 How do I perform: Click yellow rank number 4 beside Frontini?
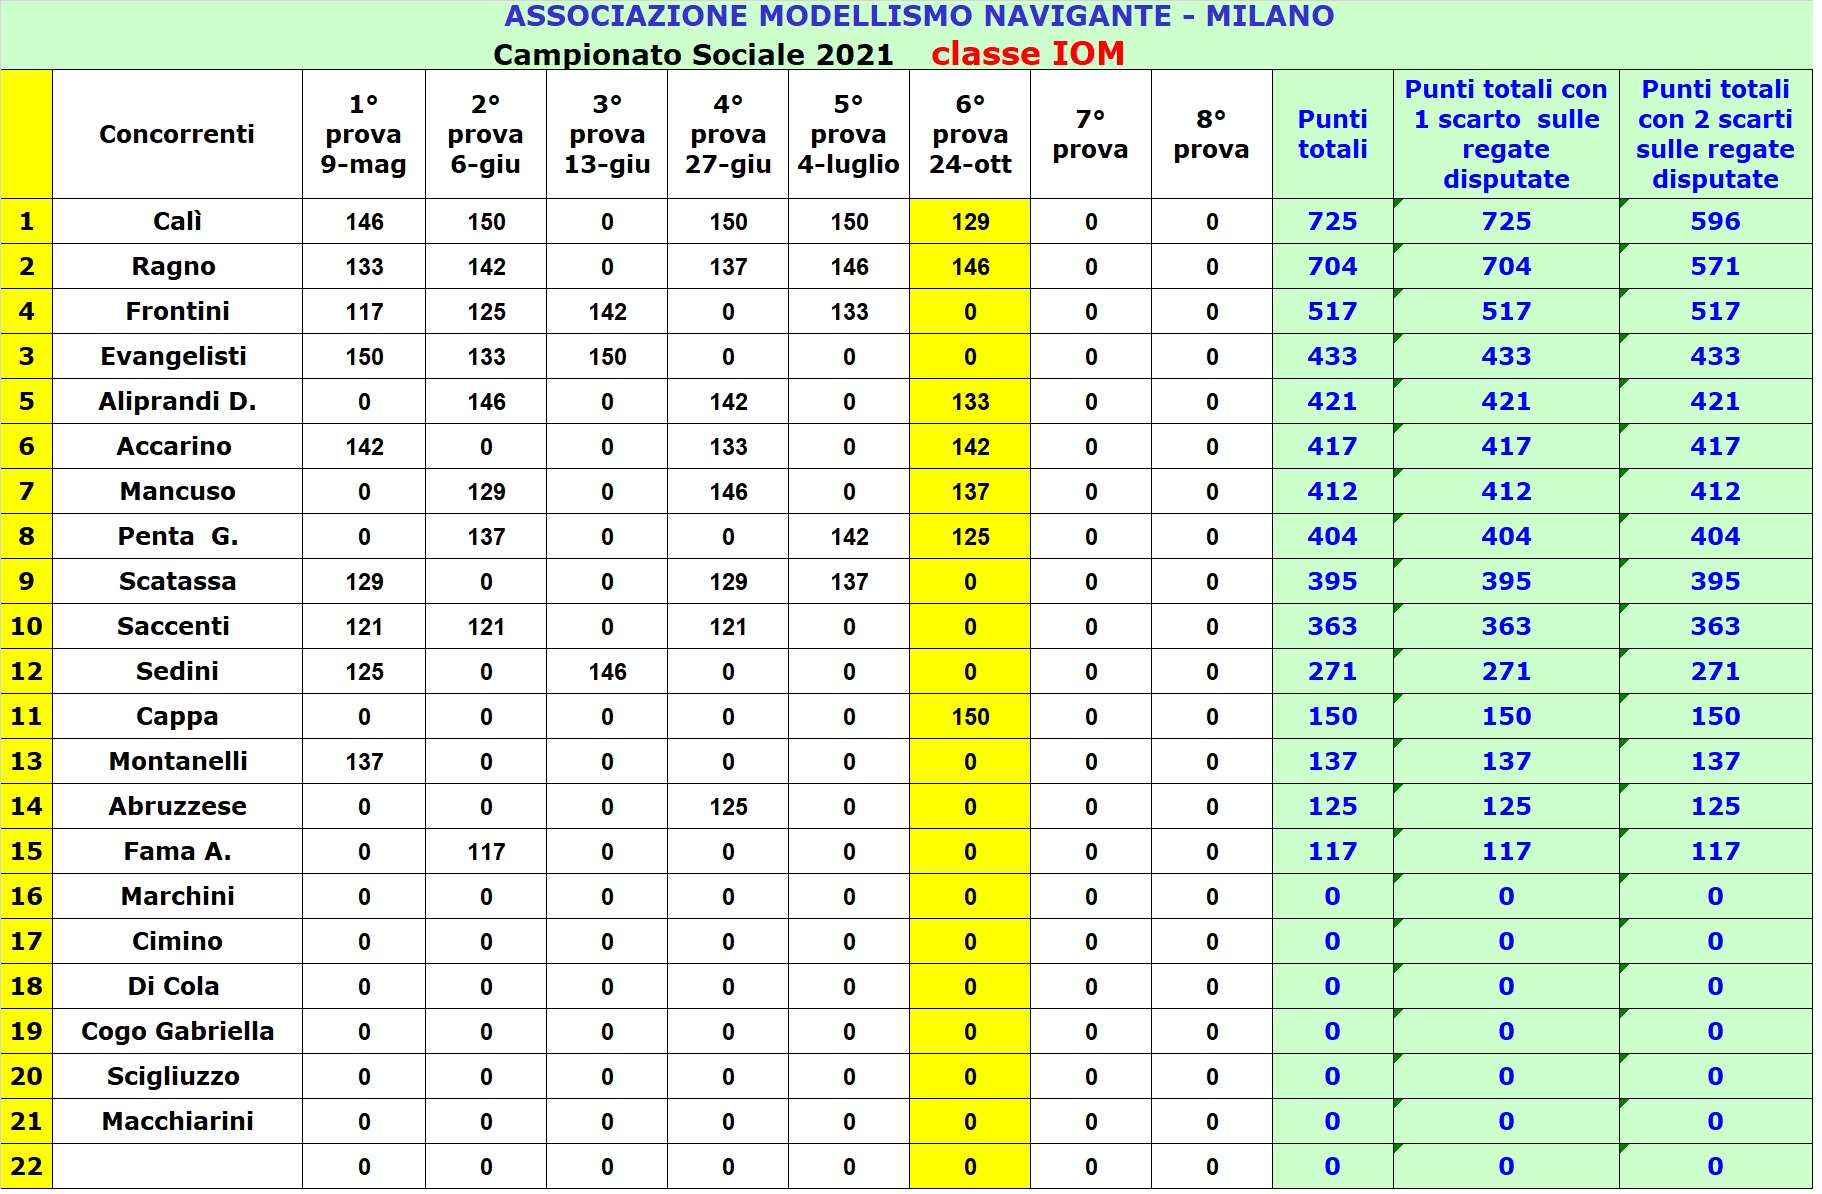click(26, 311)
